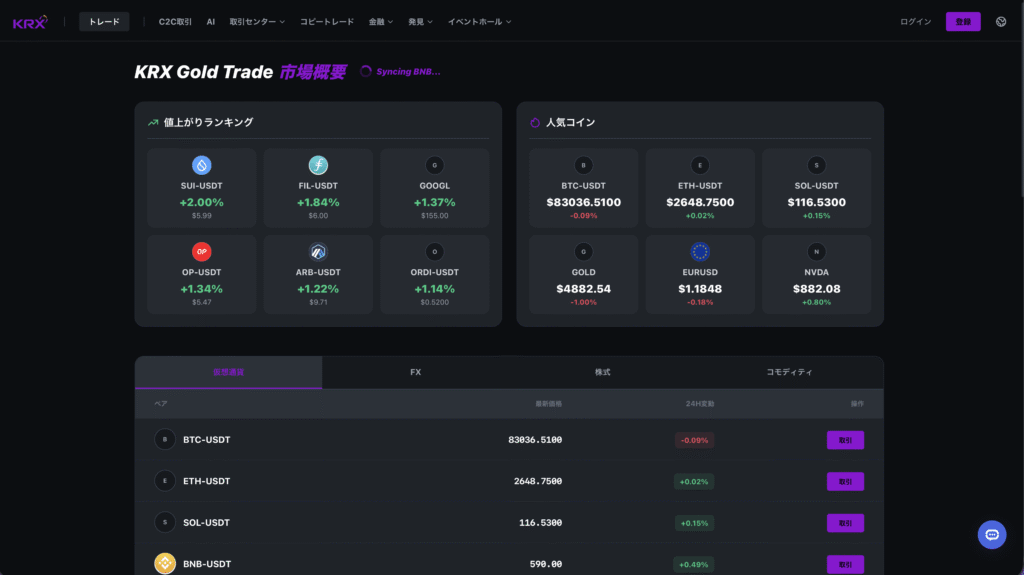Switch to the 株式 tab
The width and height of the screenshot is (1024, 575).
pyautogui.click(x=602, y=372)
